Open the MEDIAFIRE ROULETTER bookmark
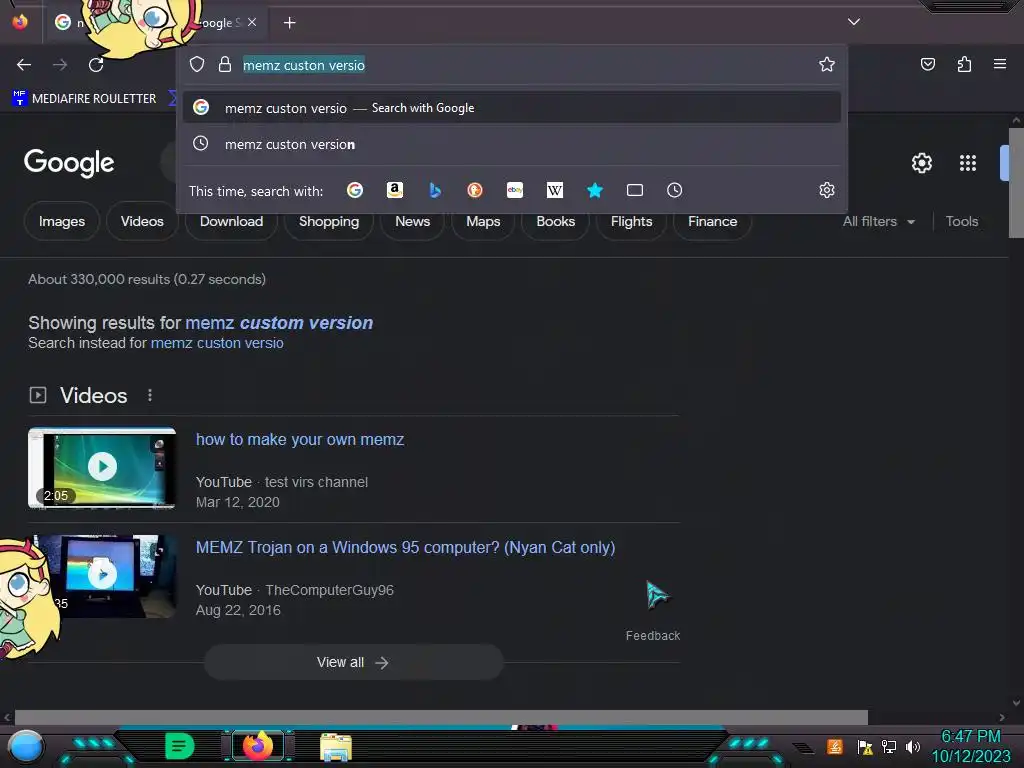 [84, 99]
